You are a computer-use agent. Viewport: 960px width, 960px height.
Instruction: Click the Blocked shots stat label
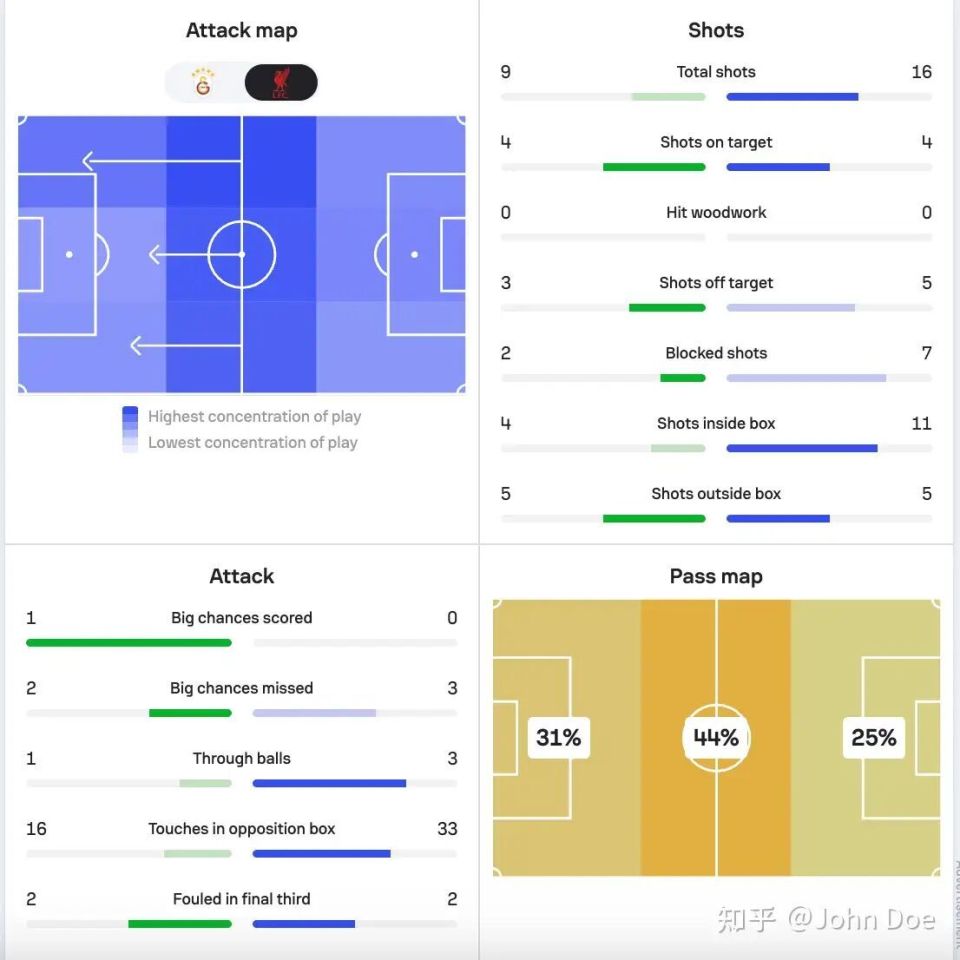[716, 353]
